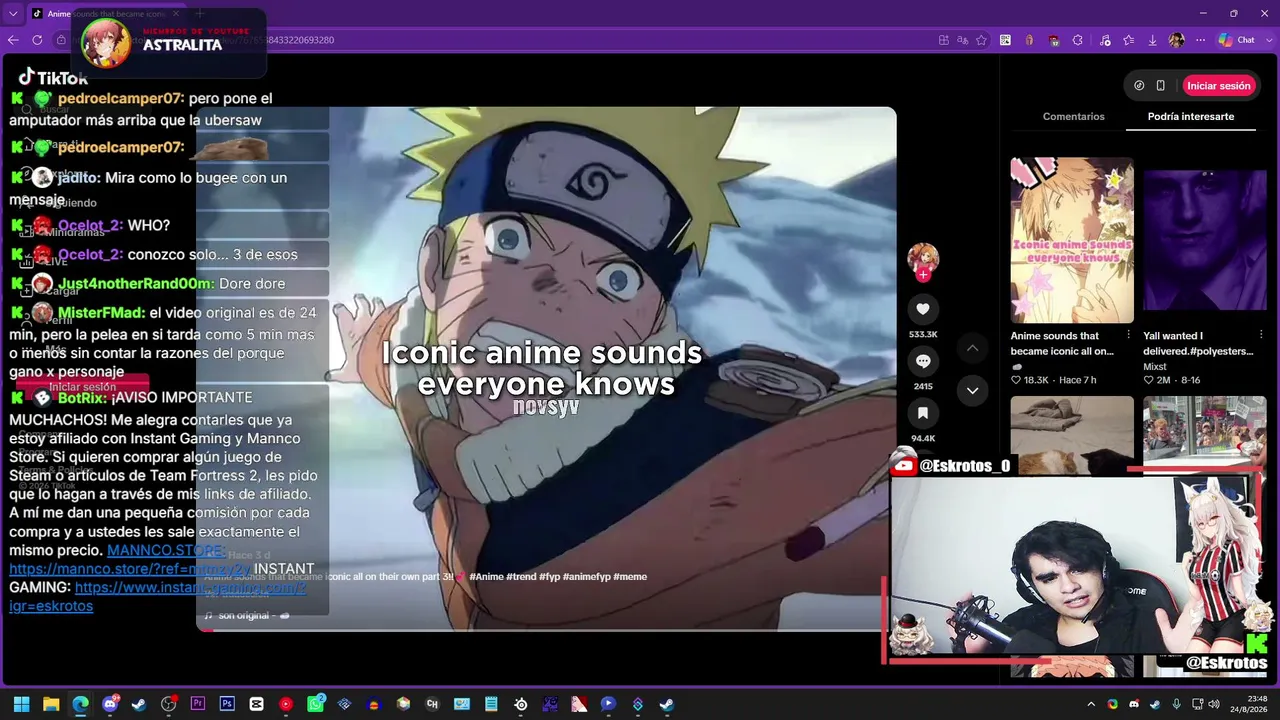The width and height of the screenshot is (1280, 720).
Task: Show hidden system tray icons
Action: click(1091, 704)
